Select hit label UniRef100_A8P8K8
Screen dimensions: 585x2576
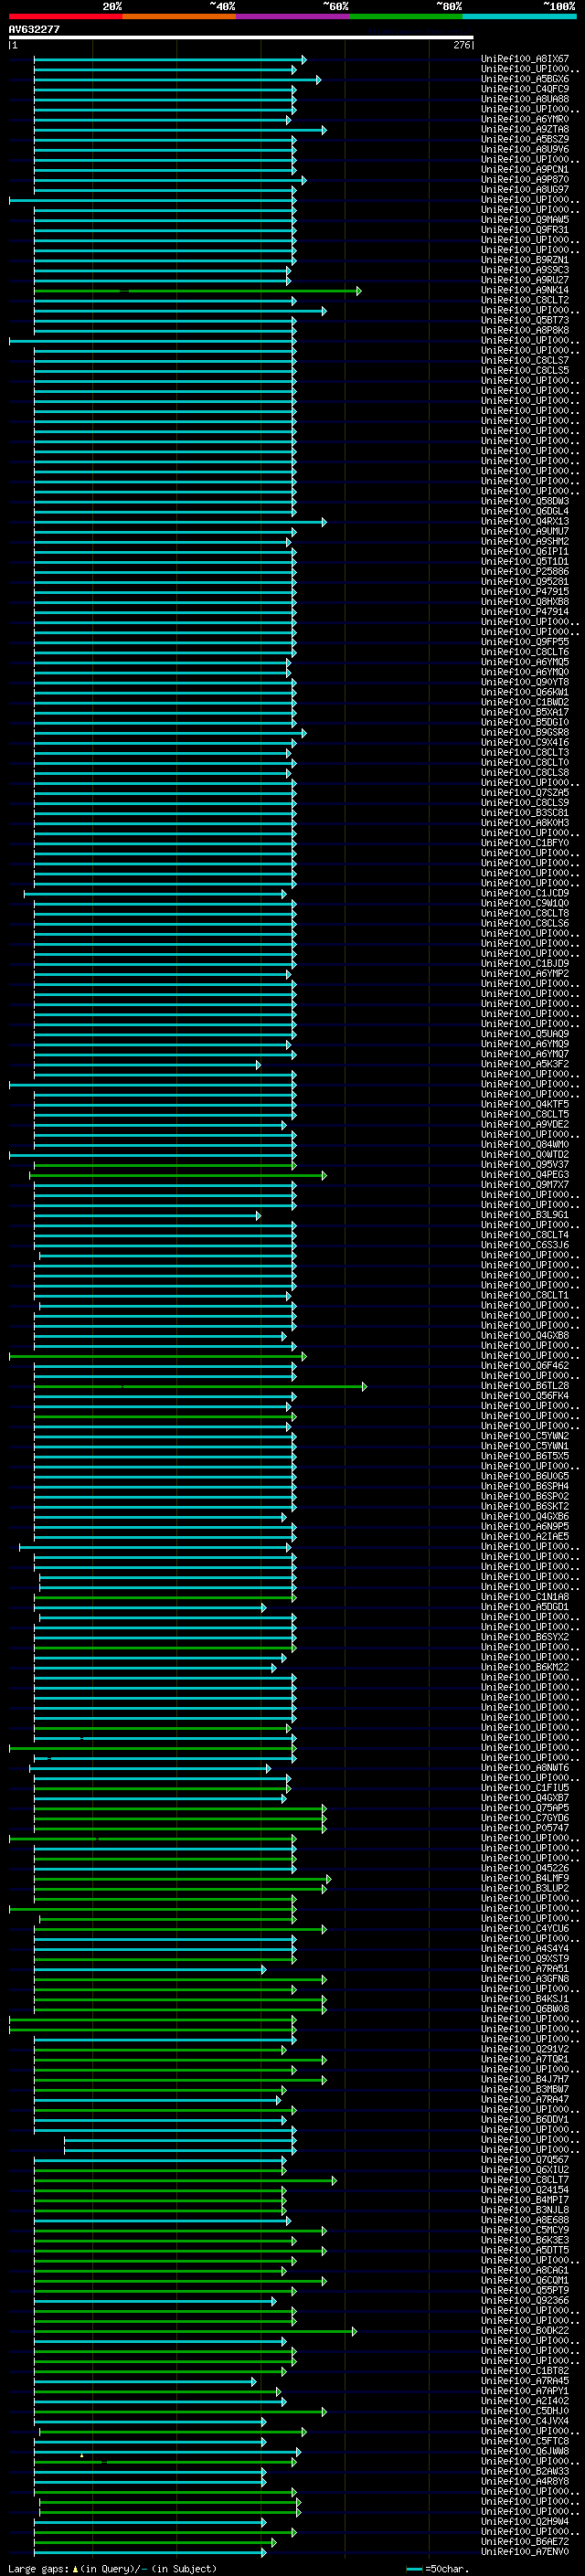(525, 330)
